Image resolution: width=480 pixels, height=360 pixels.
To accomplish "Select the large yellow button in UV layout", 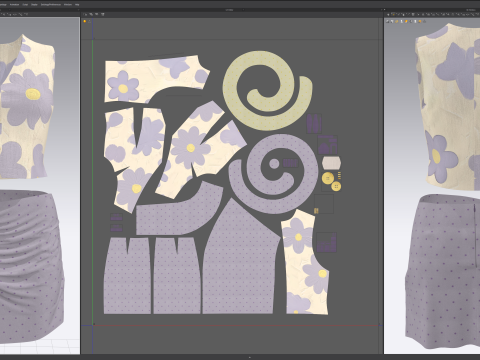I will coord(328,178).
